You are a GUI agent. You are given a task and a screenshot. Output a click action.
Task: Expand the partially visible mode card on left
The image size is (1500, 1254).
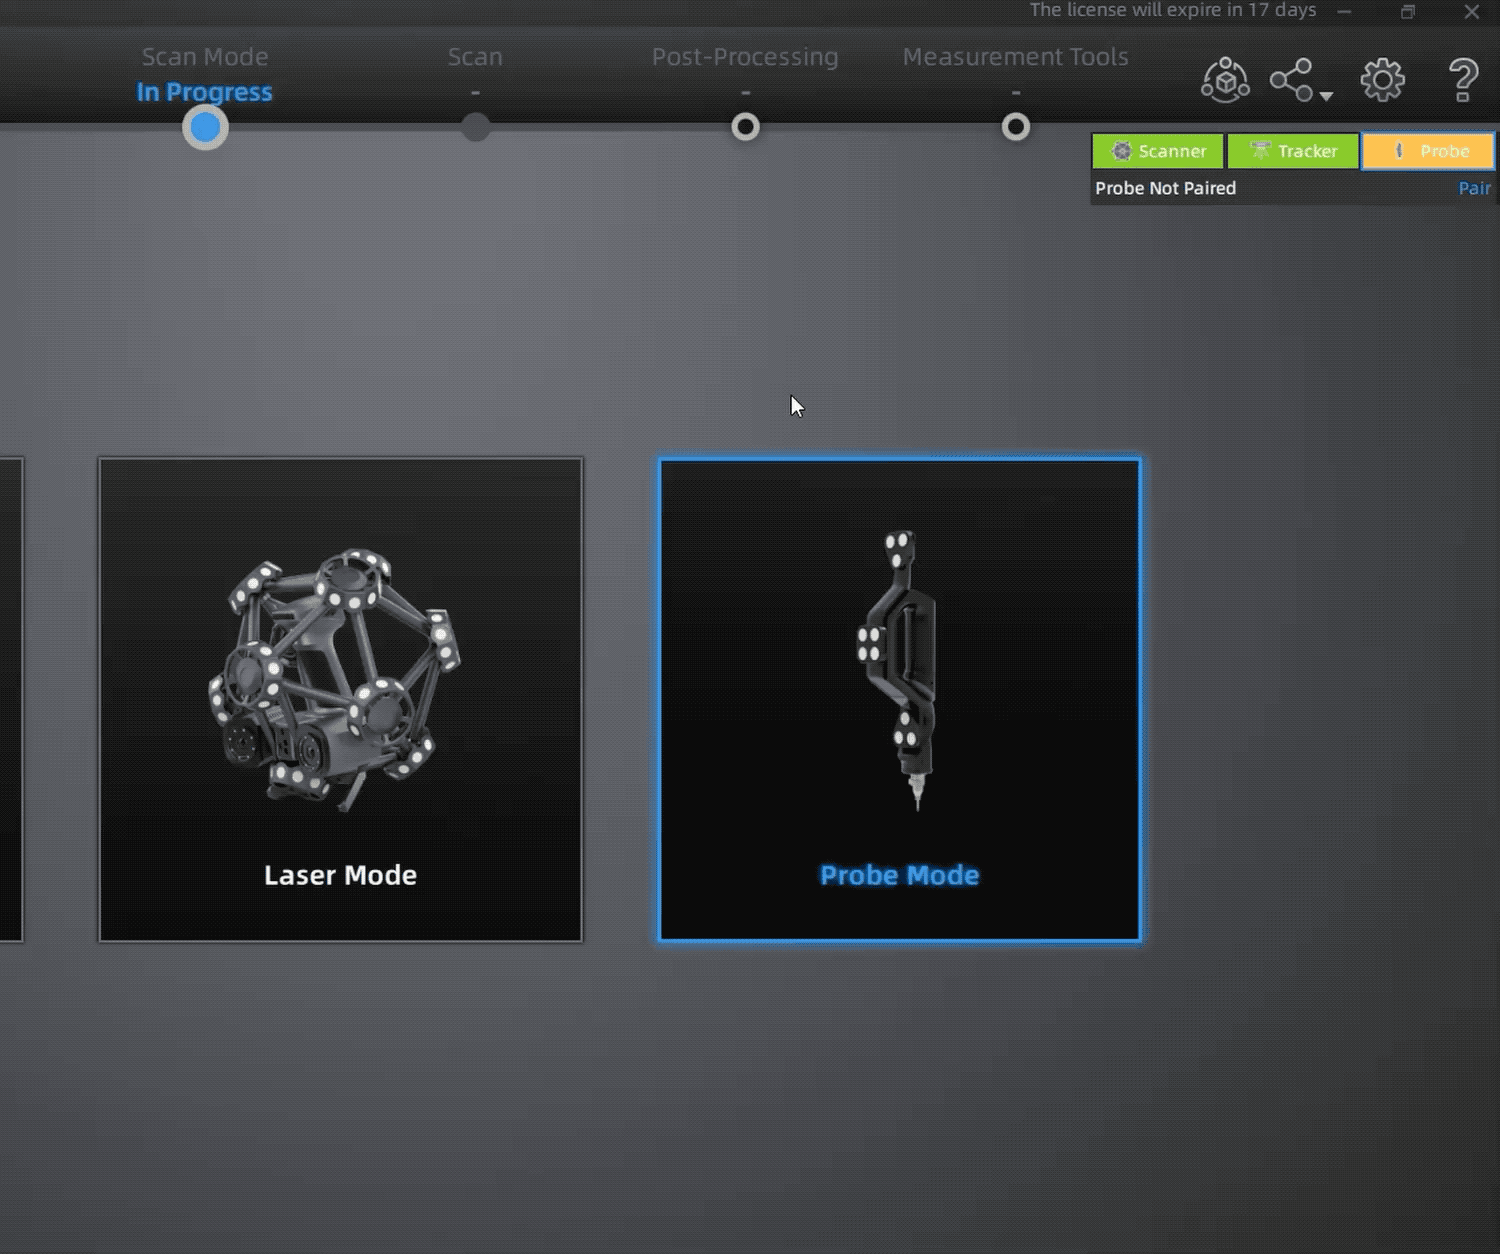pos(10,700)
